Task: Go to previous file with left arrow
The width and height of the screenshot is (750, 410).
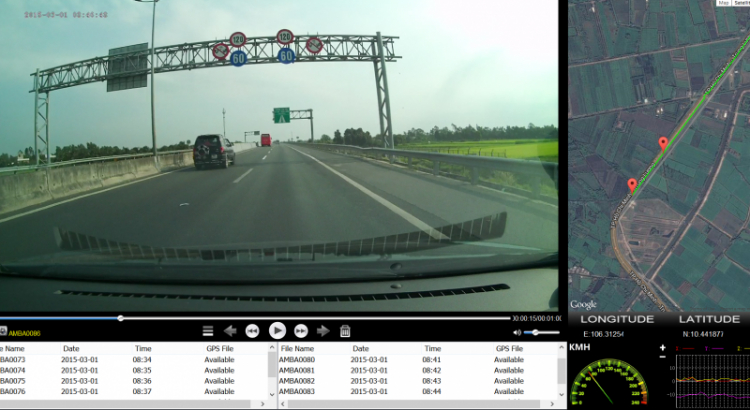Action: 230,331
